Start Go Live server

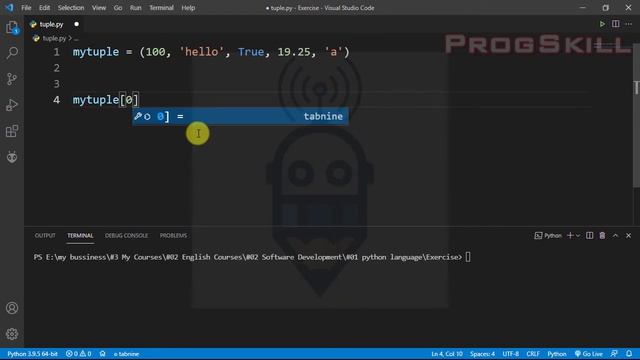[x=589, y=354]
